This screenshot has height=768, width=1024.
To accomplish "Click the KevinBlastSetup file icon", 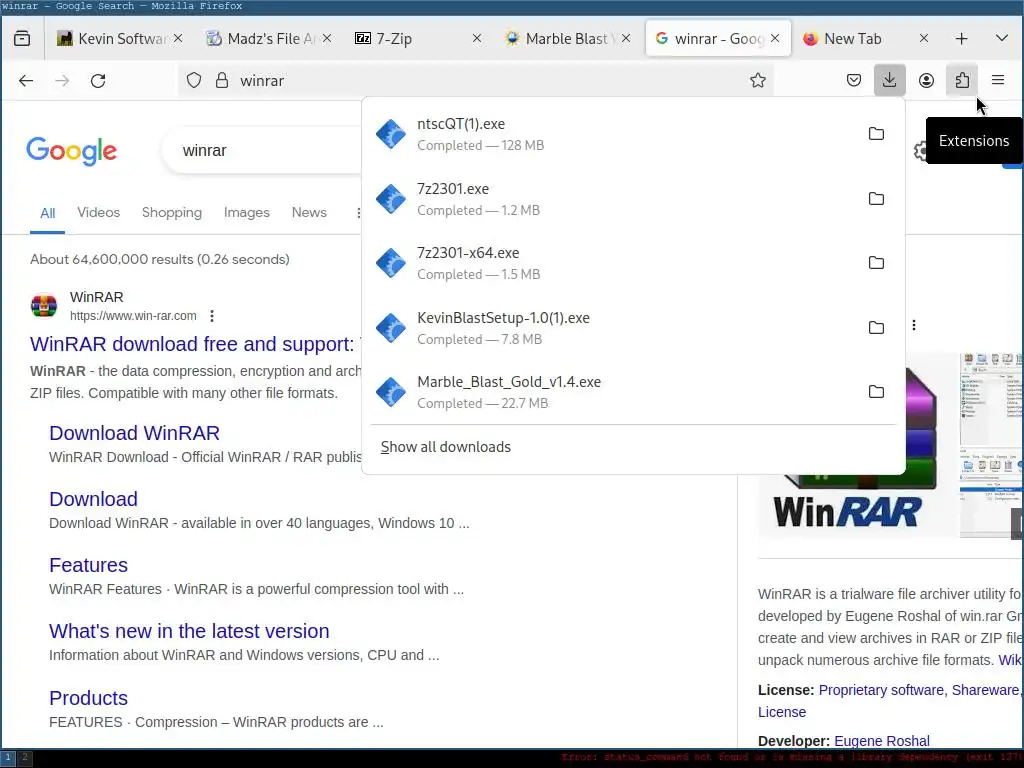I will pos(391,327).
